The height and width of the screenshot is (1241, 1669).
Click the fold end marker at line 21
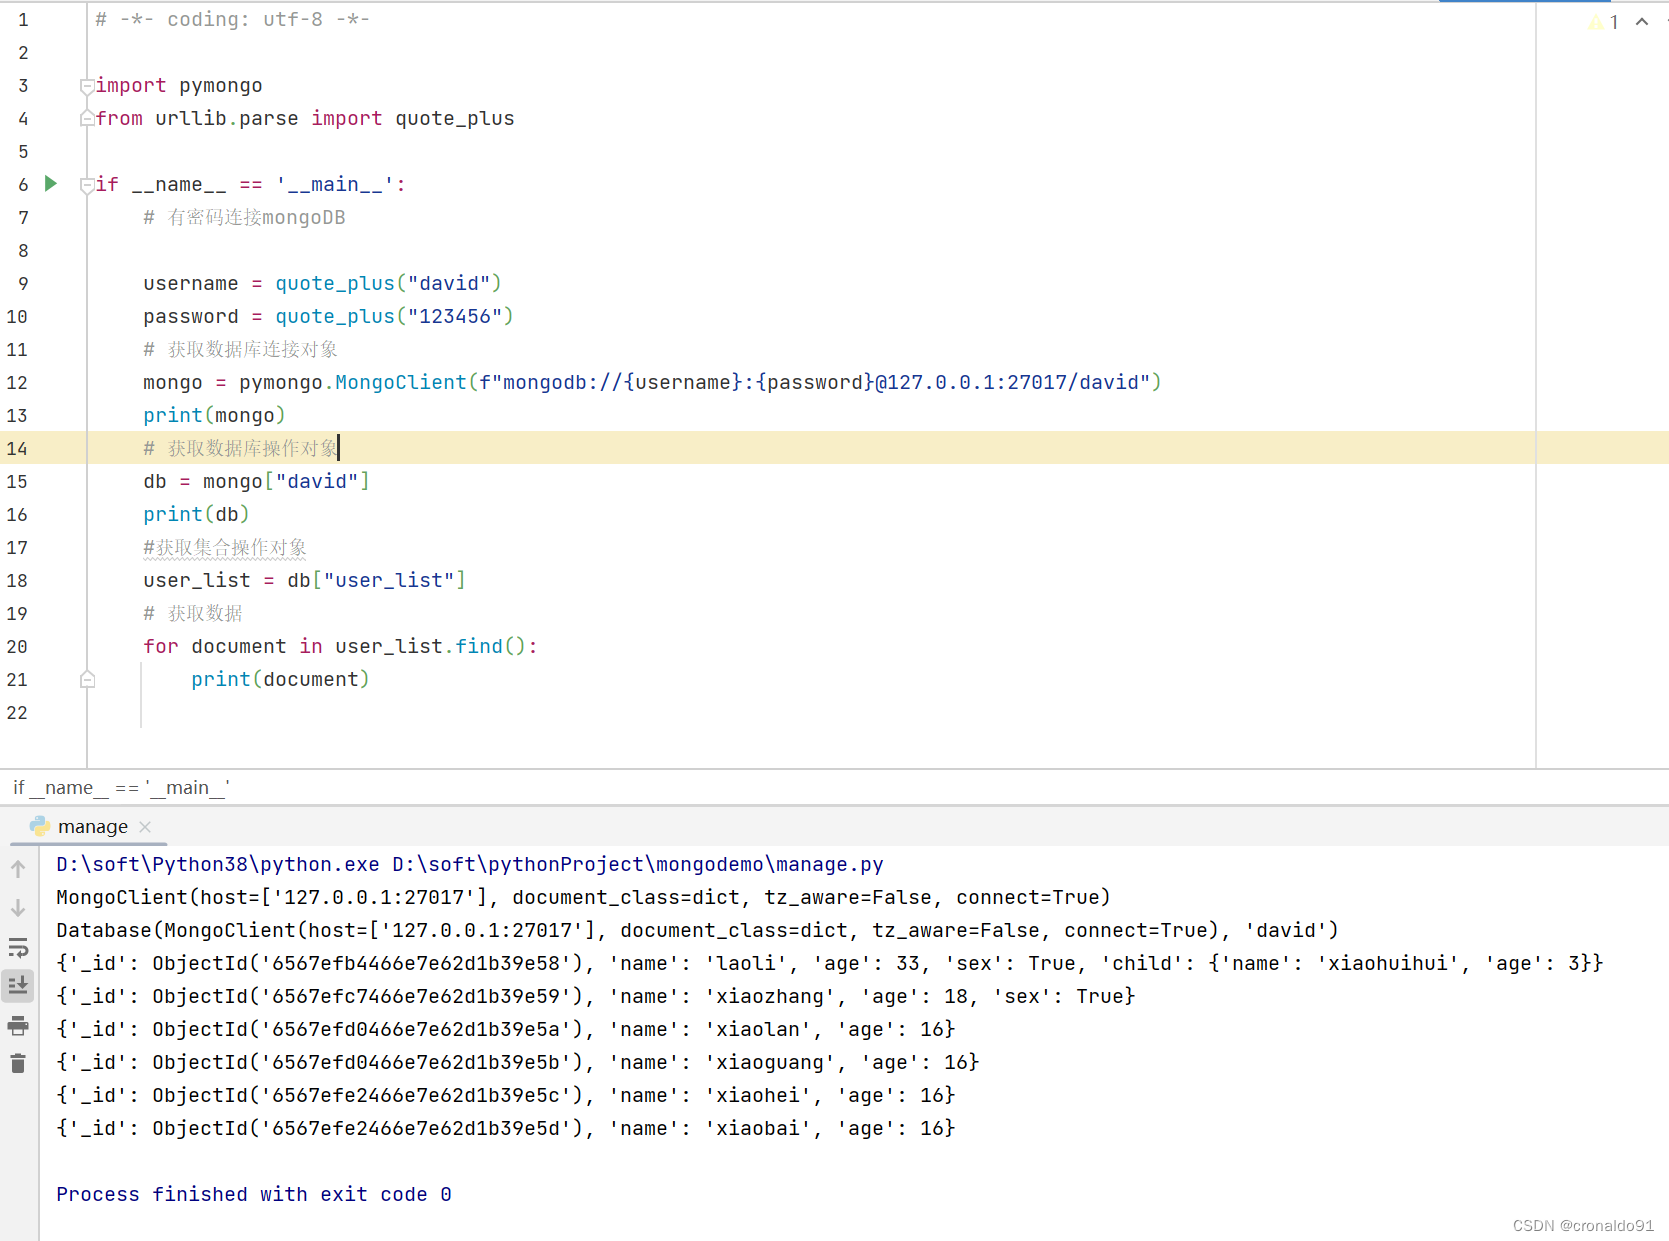87,680
